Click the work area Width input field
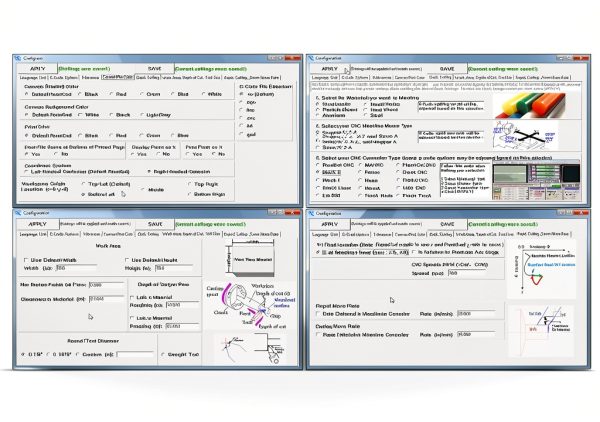The image size is (600, 422). [76, 268]
